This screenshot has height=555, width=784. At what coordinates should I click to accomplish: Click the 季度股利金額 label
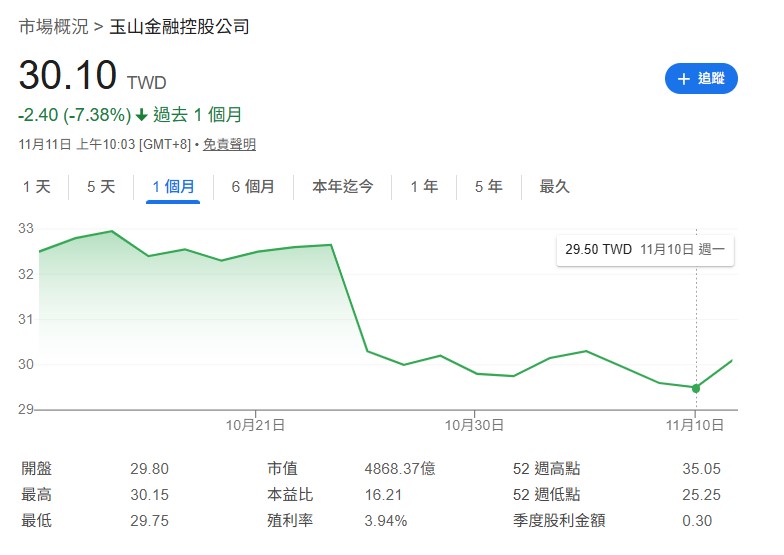(560, 521)
